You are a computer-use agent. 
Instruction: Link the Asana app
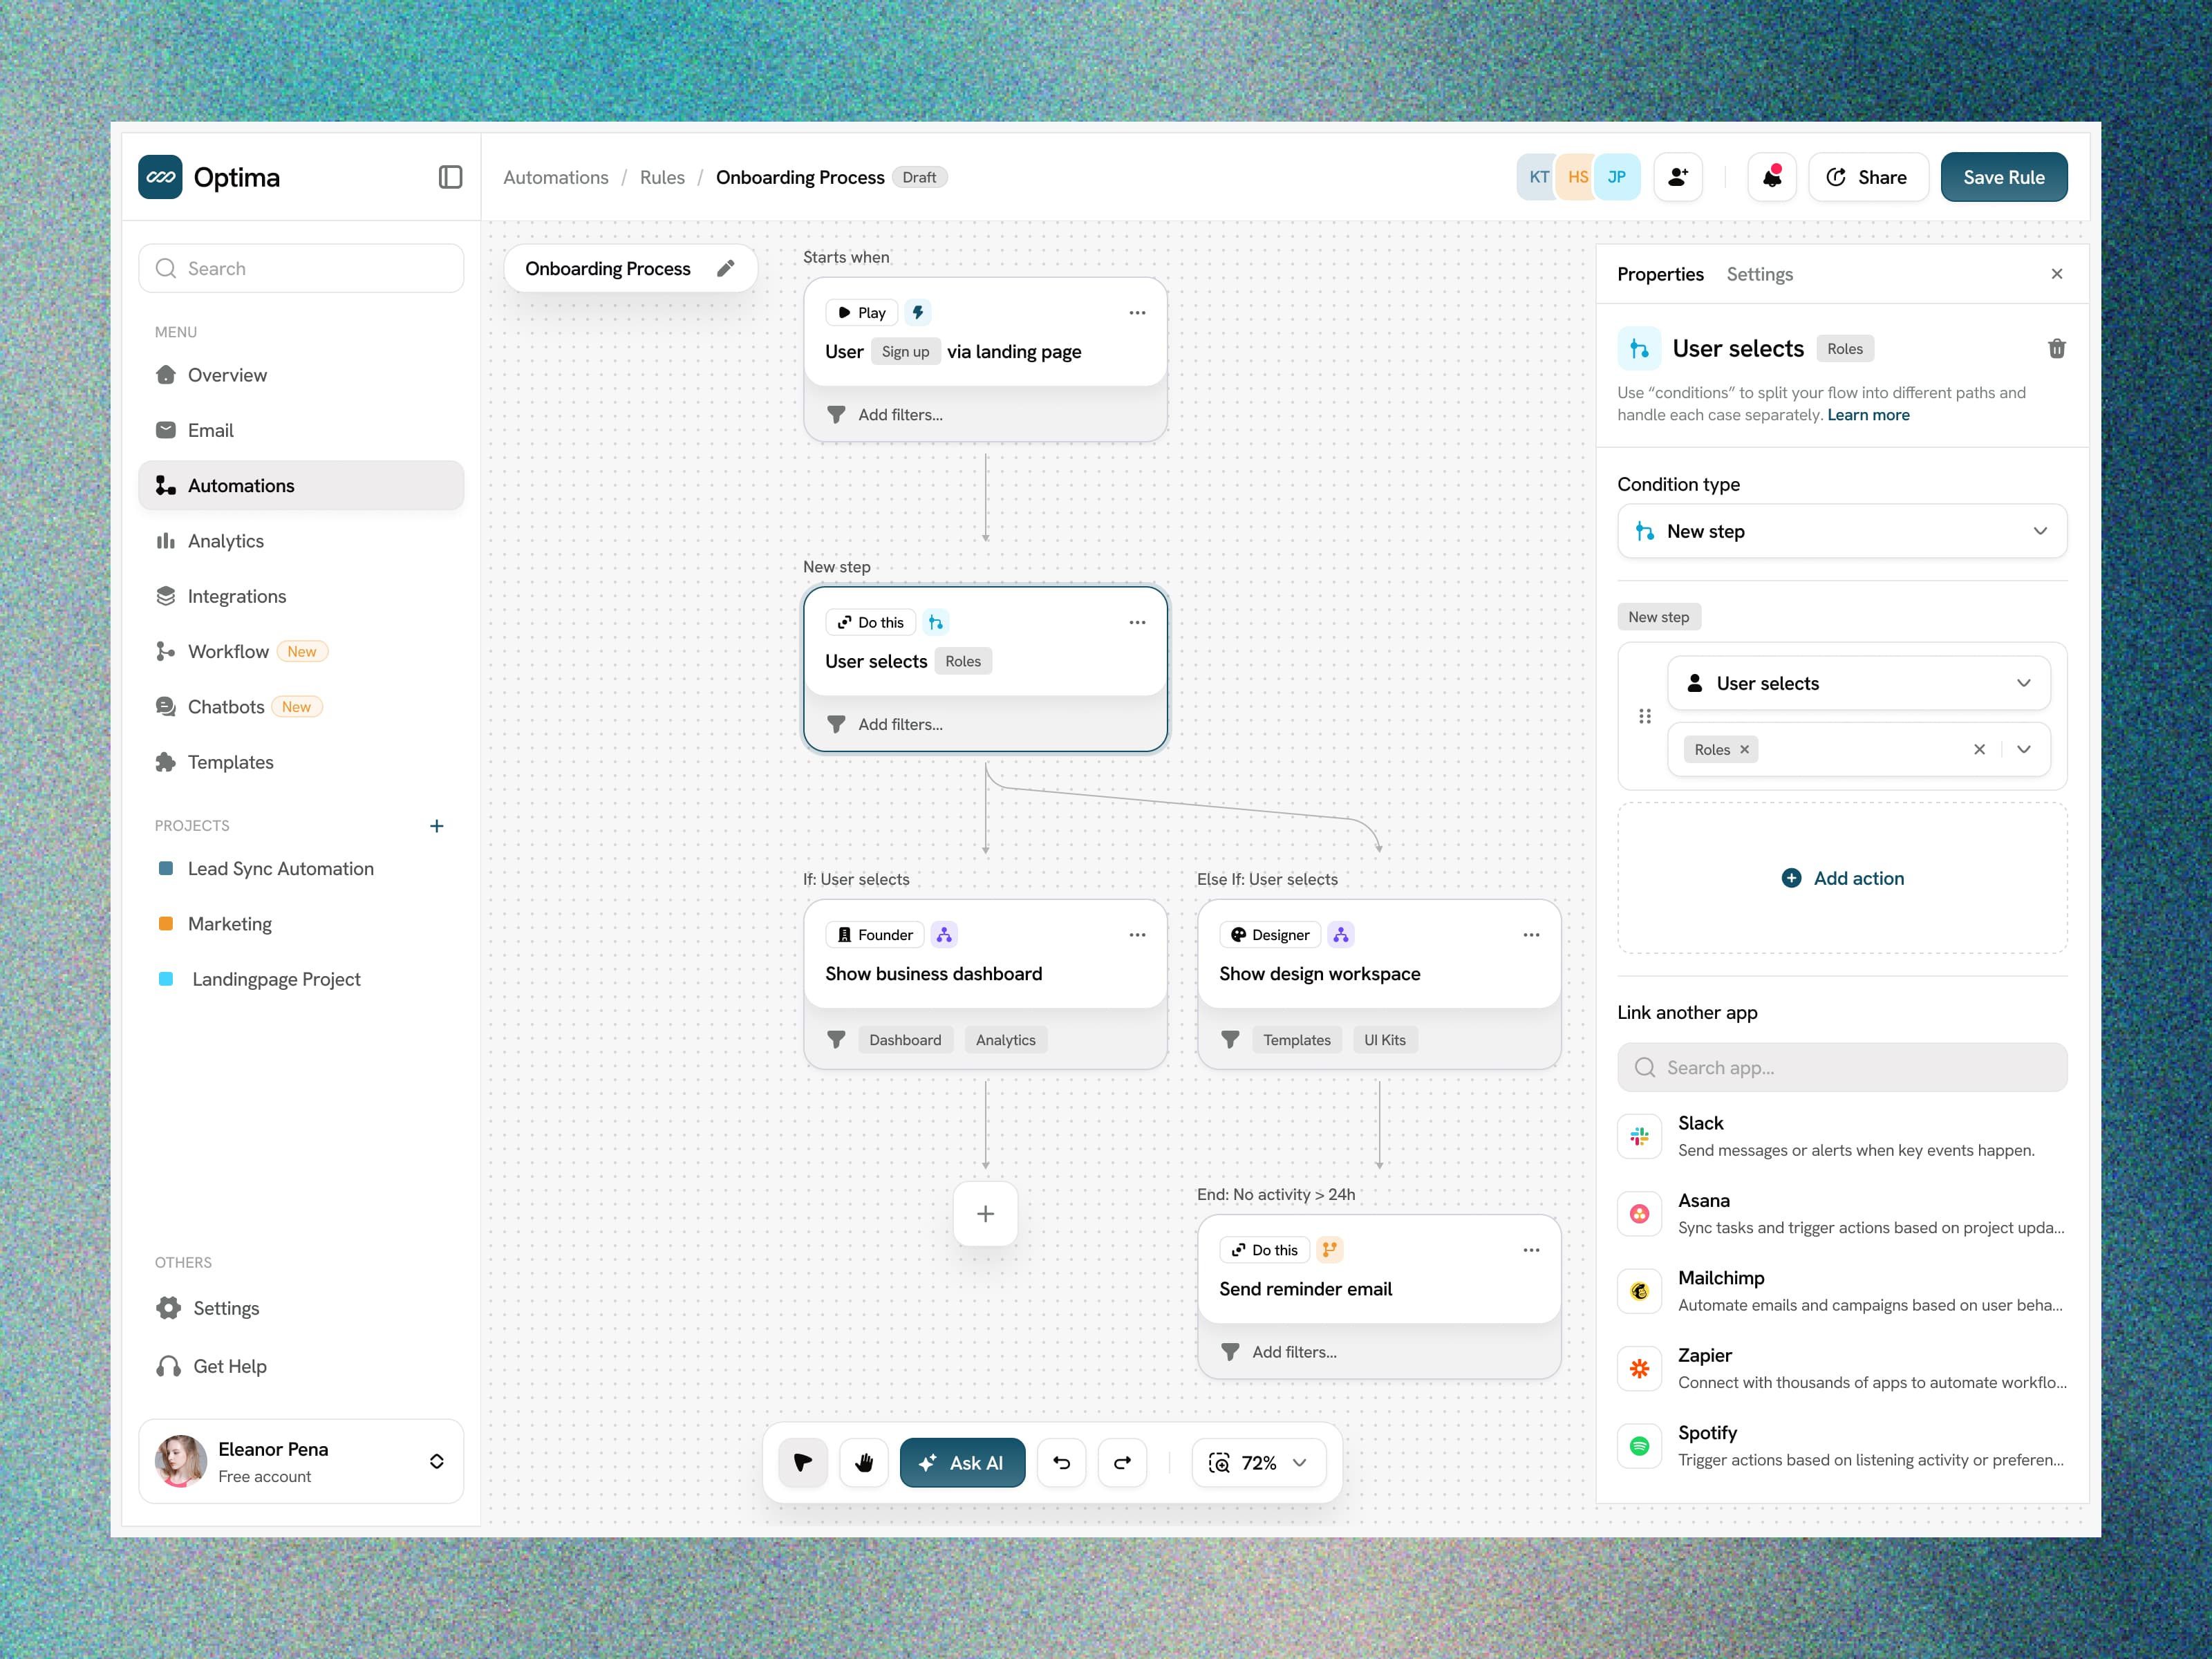(x=1841, y=1213)
